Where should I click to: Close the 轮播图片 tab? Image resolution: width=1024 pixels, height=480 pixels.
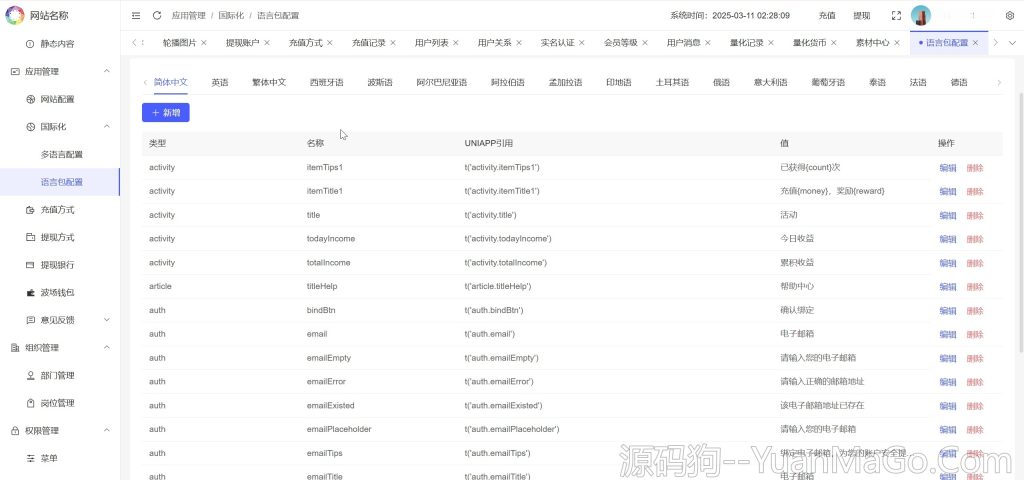[x=204, y=42]
